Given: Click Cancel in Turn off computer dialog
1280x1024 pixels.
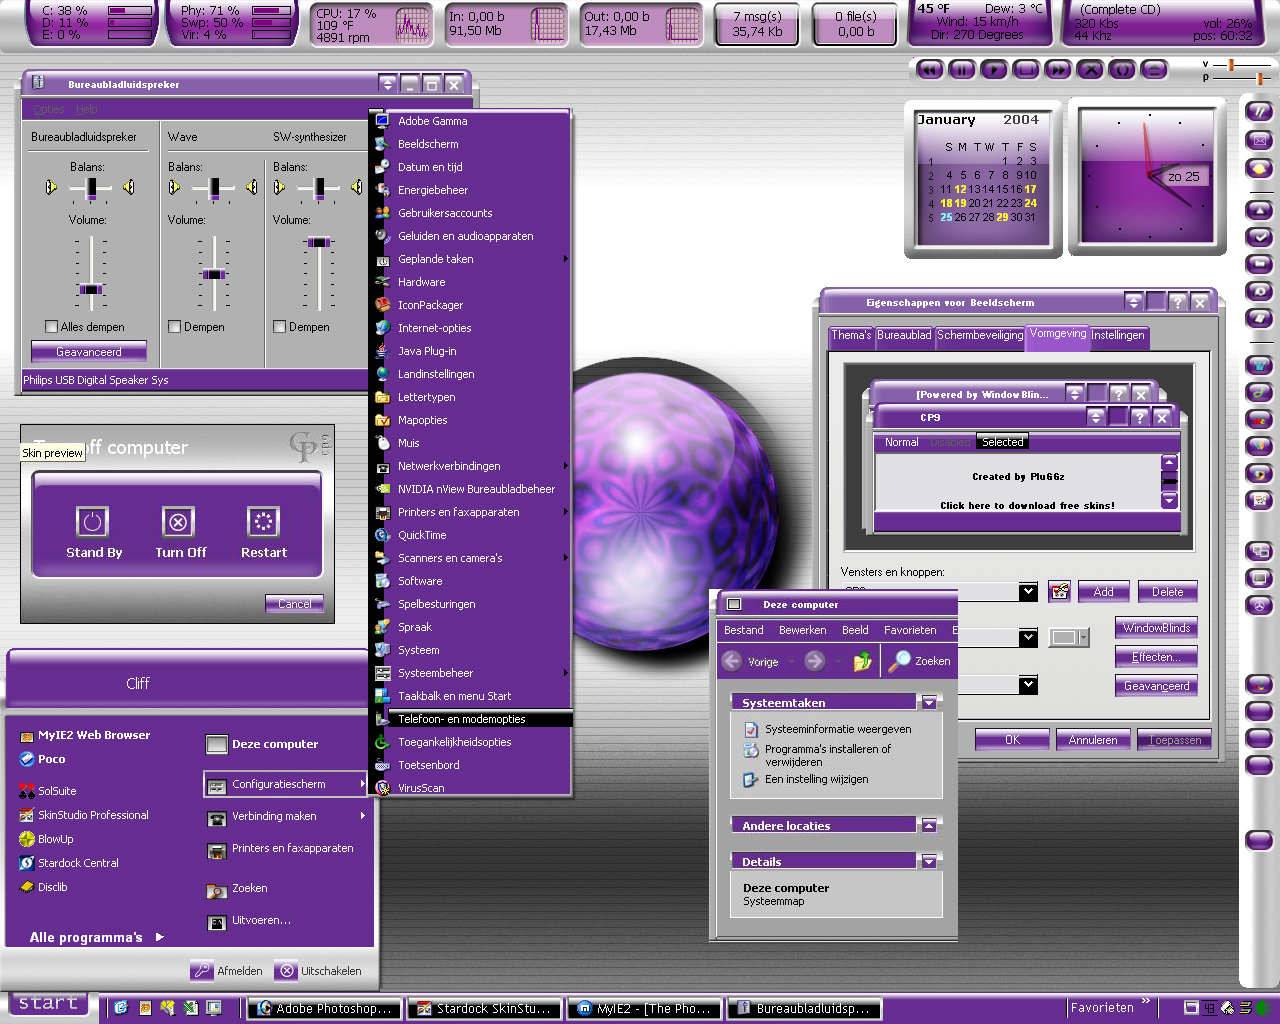Looking at the screenshot, I should pyautogui.click(x=294, y=604).
